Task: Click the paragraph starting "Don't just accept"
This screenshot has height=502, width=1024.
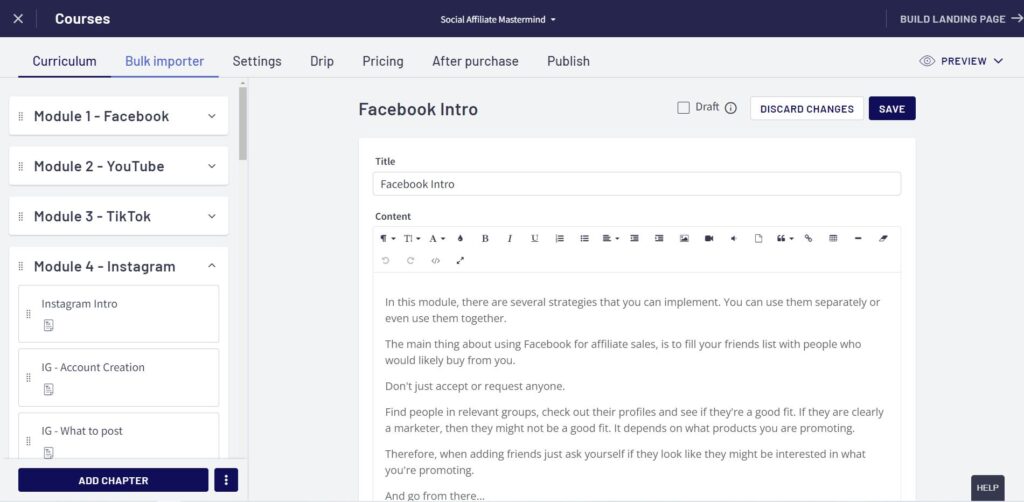Action: coord(475,386)
